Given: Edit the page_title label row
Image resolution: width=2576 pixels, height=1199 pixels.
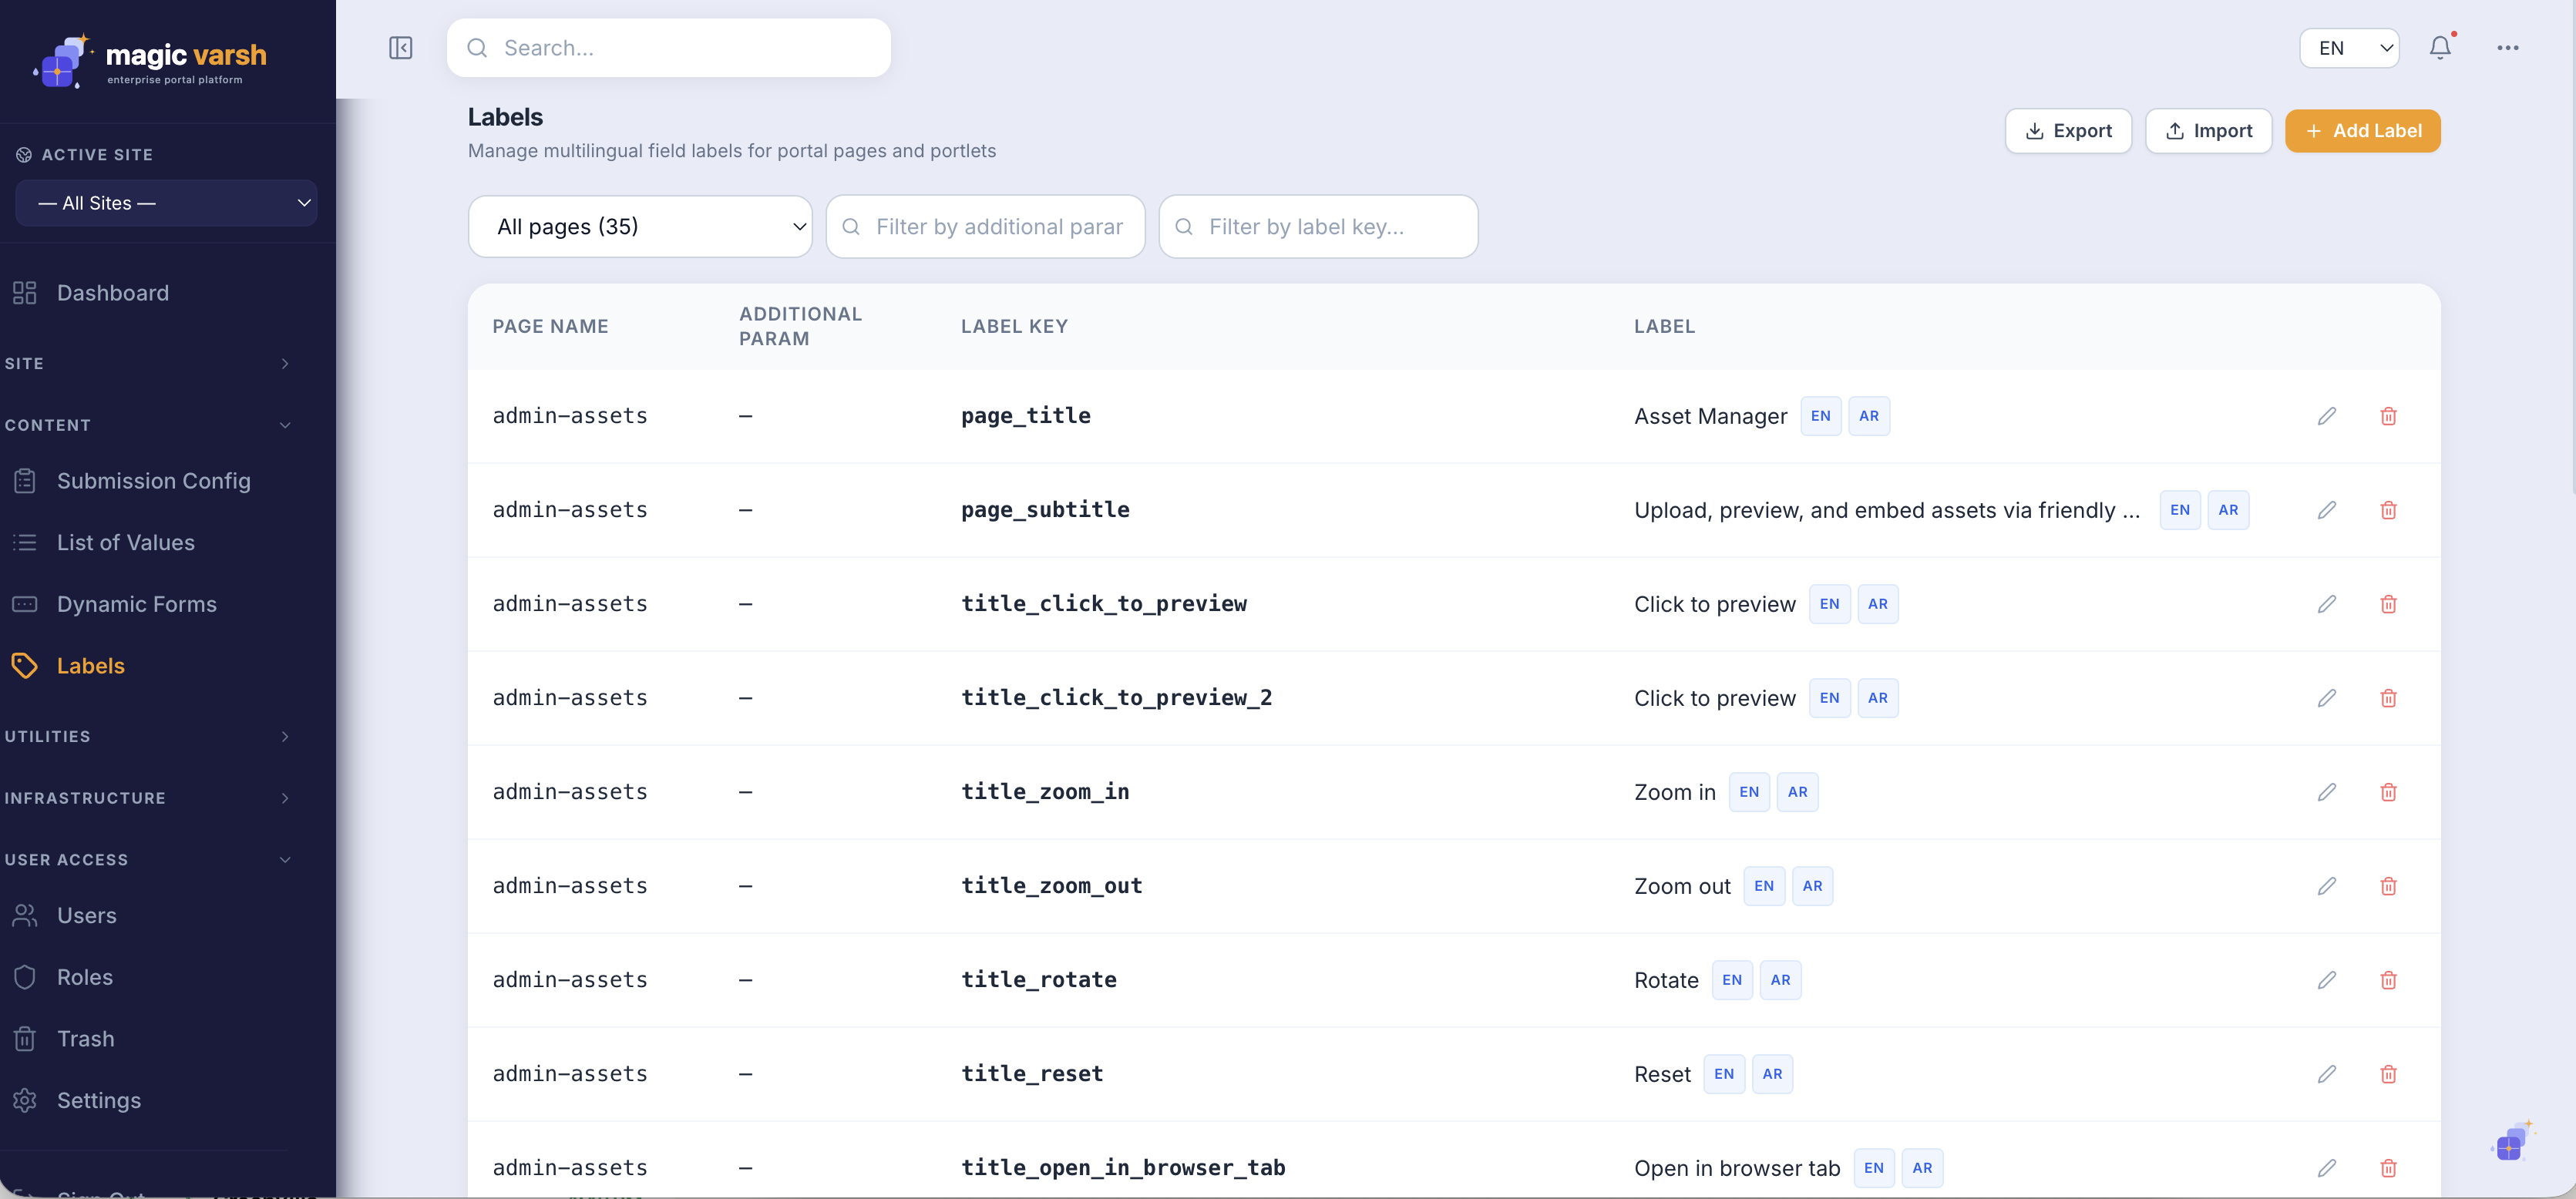Looking at the screenshot, I should point(2327,416).
